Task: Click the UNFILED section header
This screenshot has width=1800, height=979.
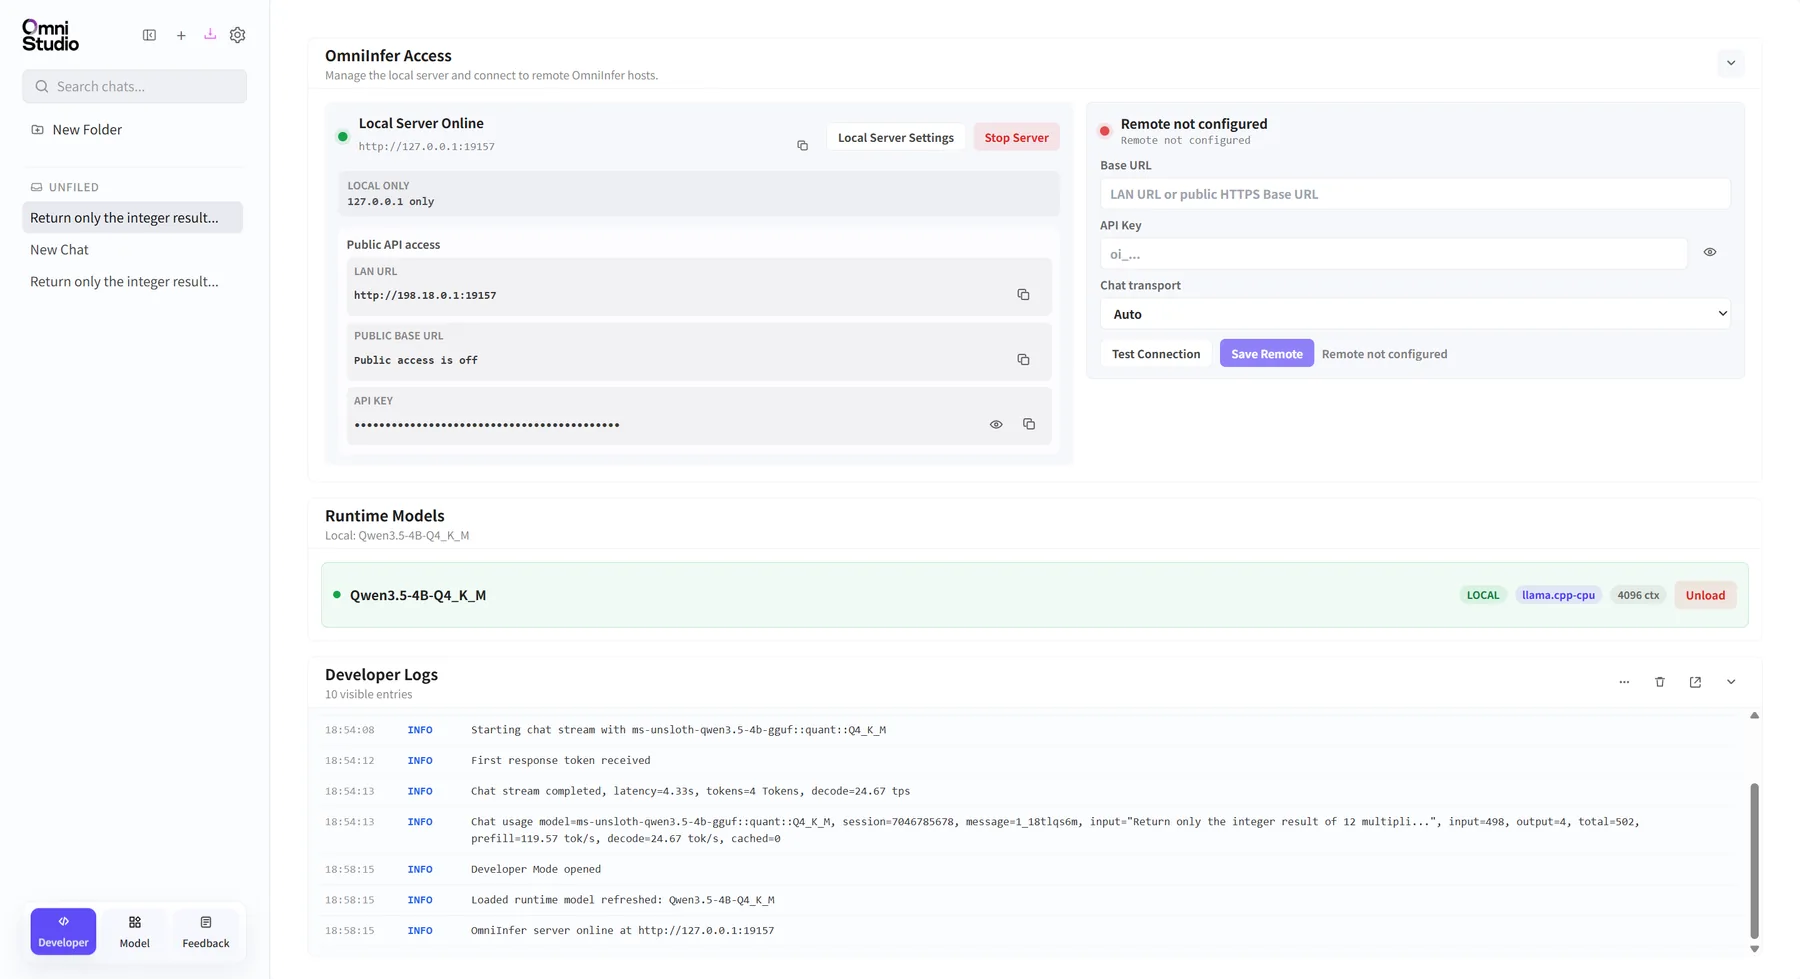Action: (65, 187)
